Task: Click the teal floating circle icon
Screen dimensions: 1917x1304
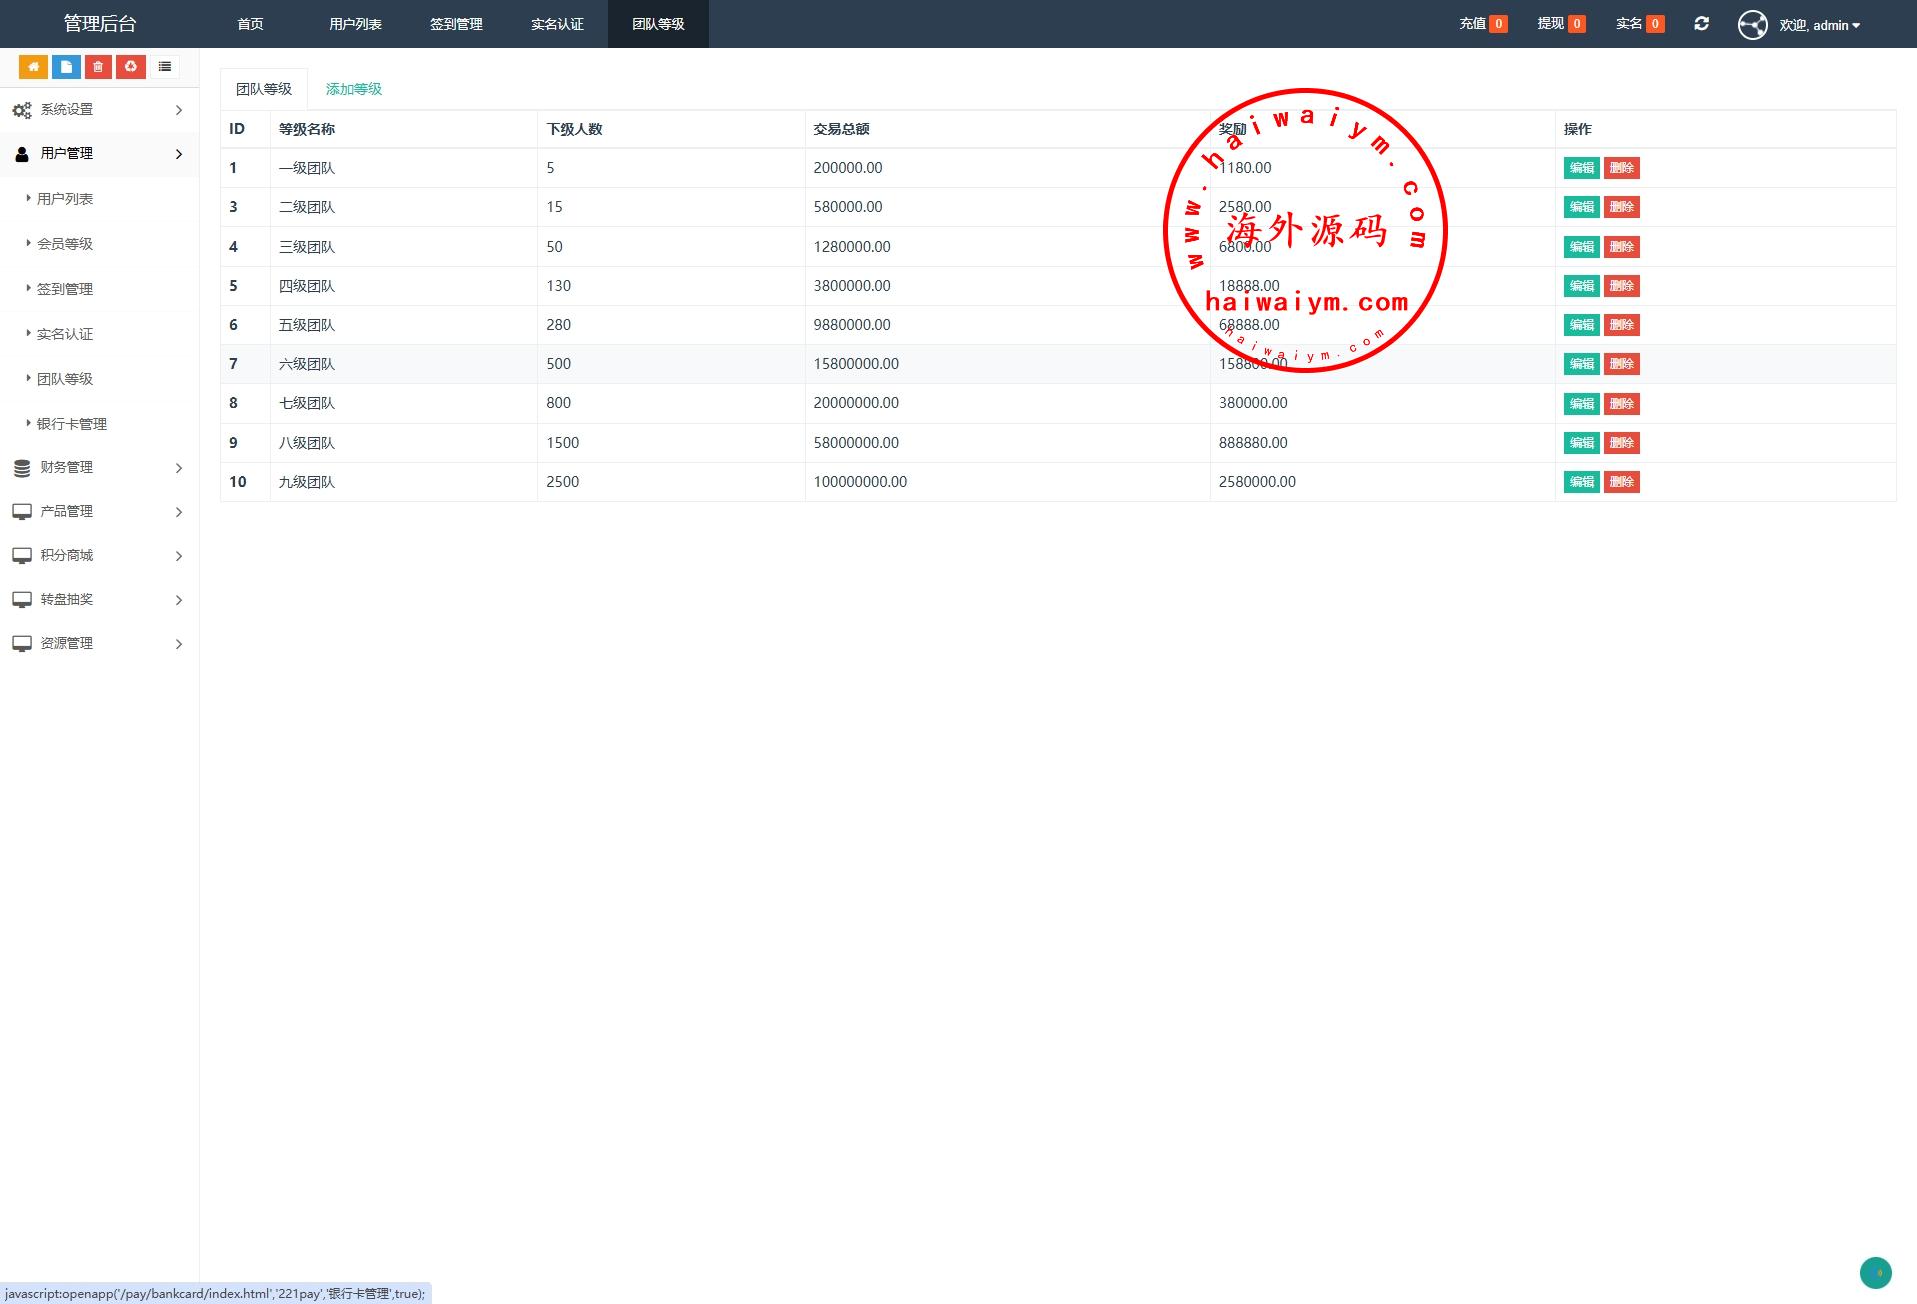Action: pos(1875,1273)
